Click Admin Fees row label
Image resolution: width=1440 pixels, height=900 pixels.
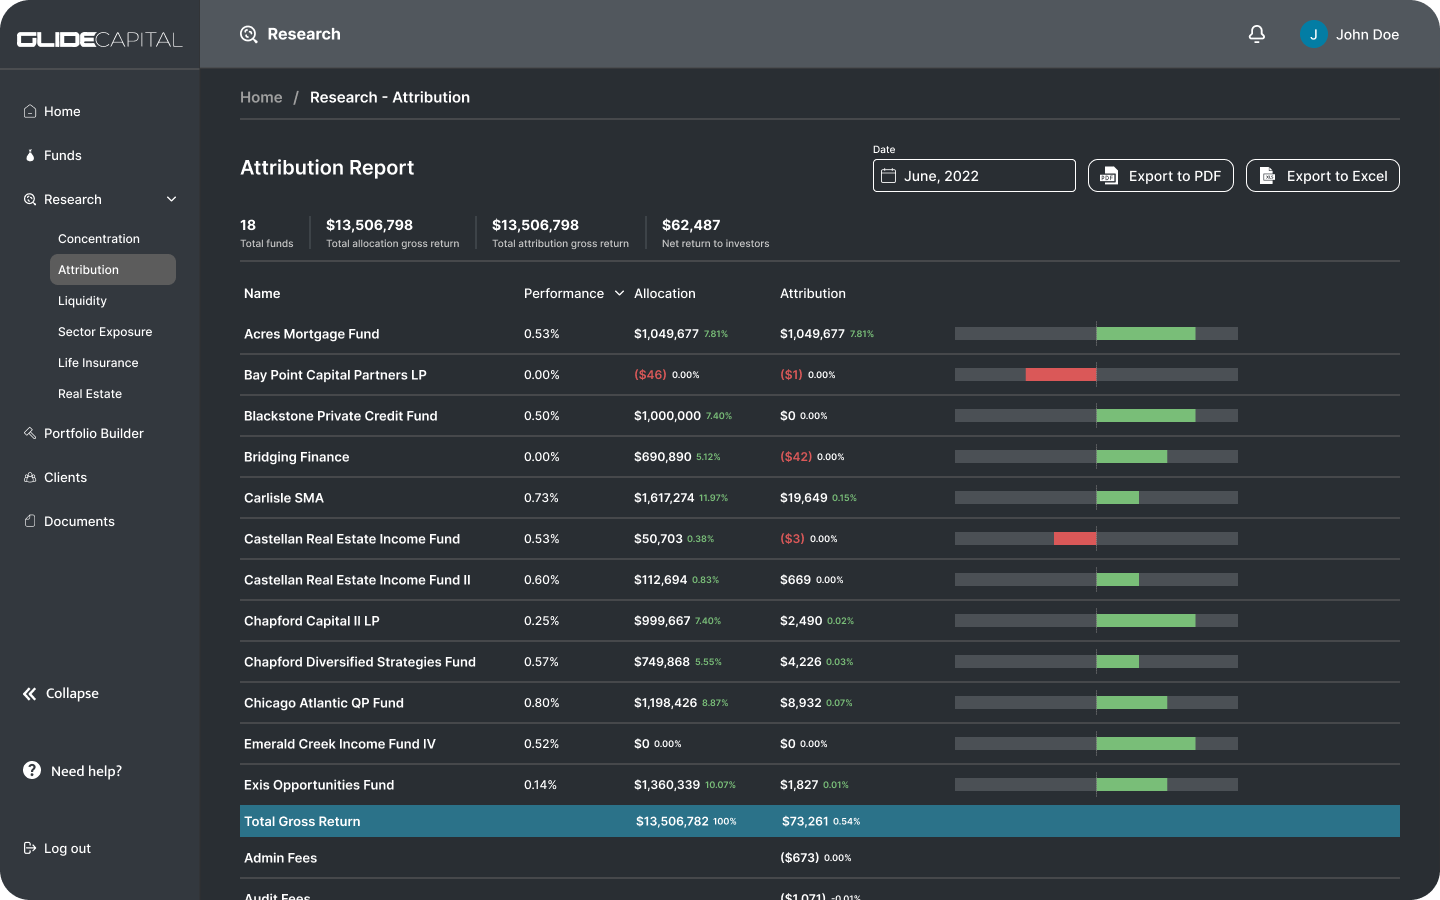280,858
